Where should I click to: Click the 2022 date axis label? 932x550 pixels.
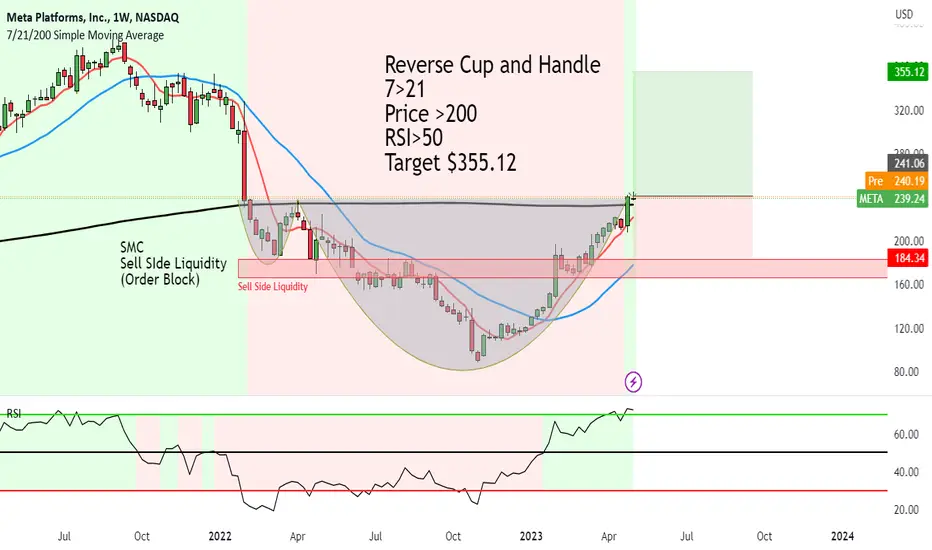(220, 536)
